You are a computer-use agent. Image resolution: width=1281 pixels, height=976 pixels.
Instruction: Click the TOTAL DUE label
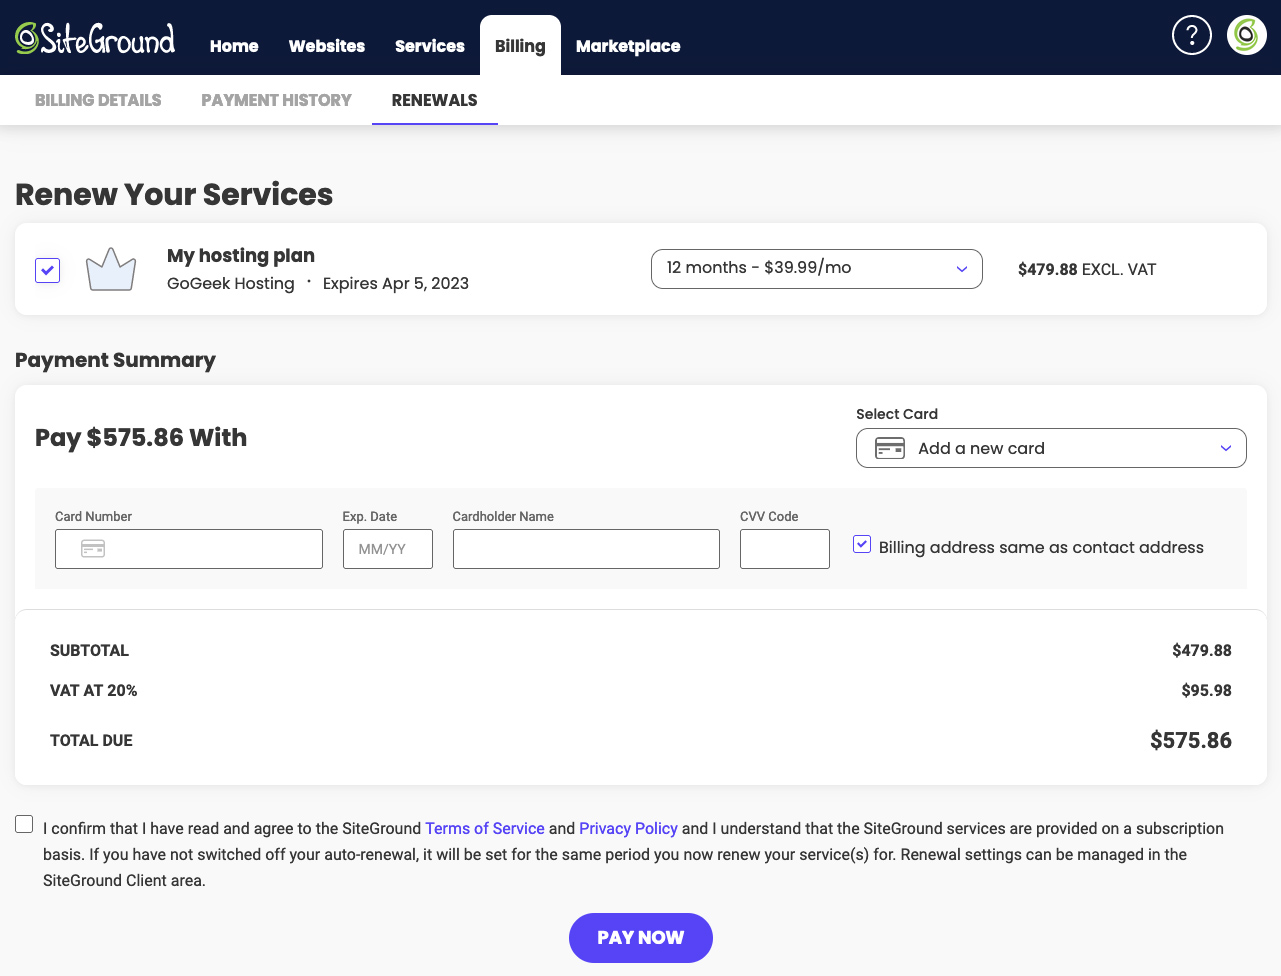pyautogui.click(x=91, y=740)
